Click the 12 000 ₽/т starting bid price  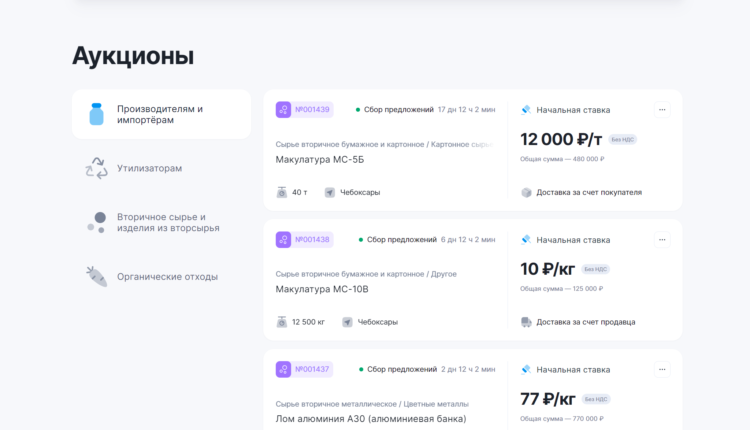pos(561,139)
